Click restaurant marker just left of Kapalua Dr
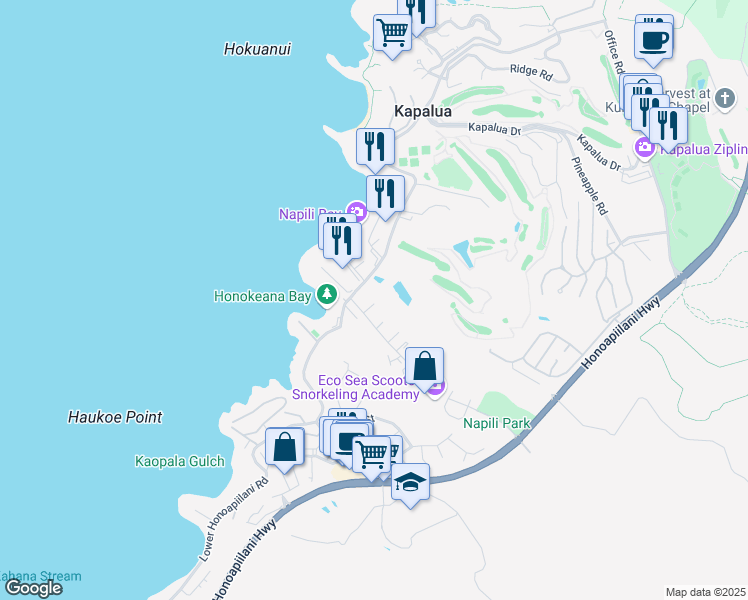Image resolution: width=748 pixels, height=600 pixels. coord(375,147)
